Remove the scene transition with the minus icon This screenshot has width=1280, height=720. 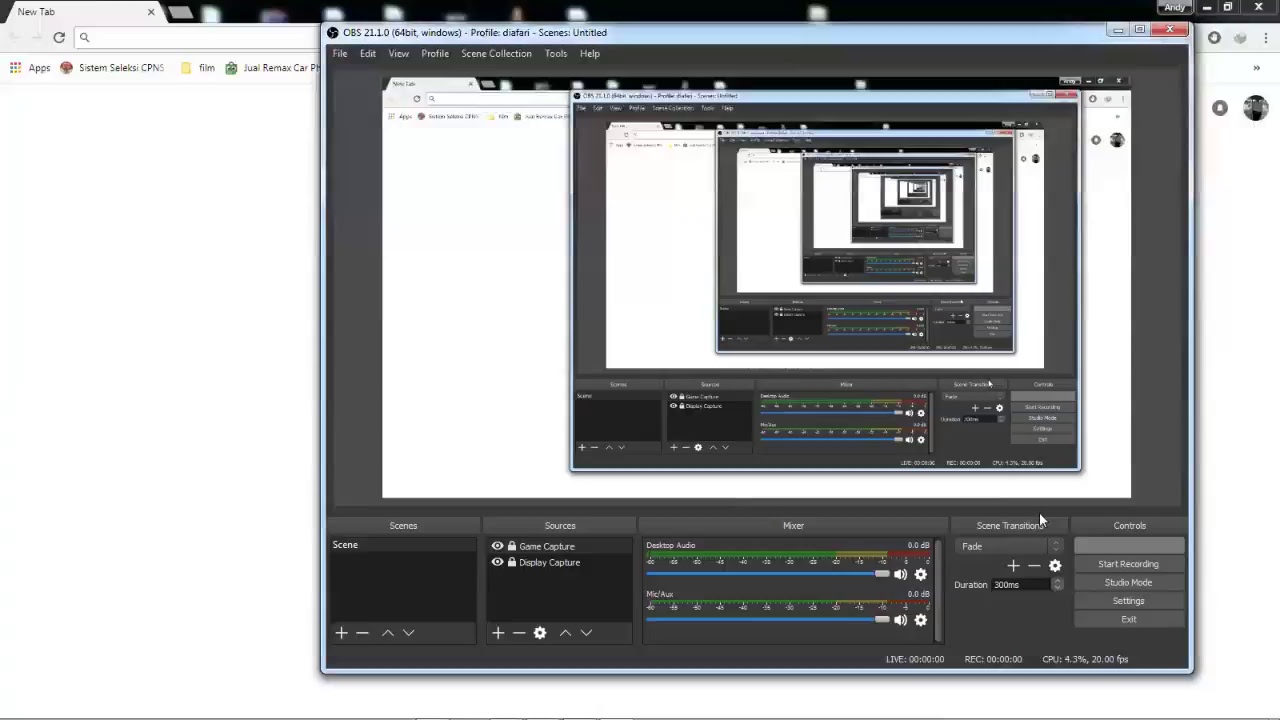point(1034,566)
